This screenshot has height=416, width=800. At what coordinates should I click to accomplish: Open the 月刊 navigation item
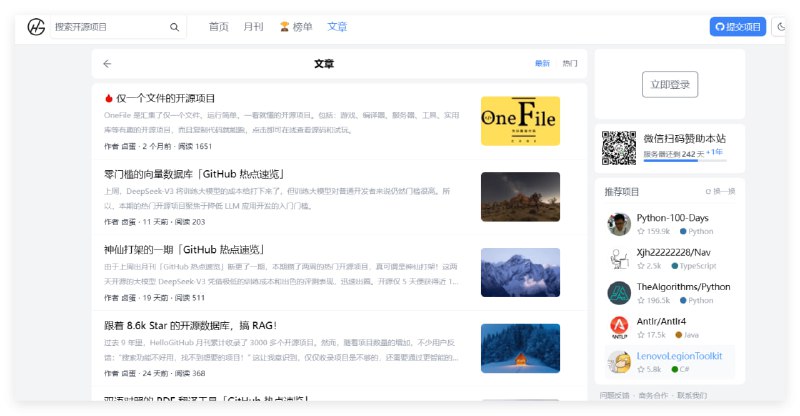tap(254, 27)
